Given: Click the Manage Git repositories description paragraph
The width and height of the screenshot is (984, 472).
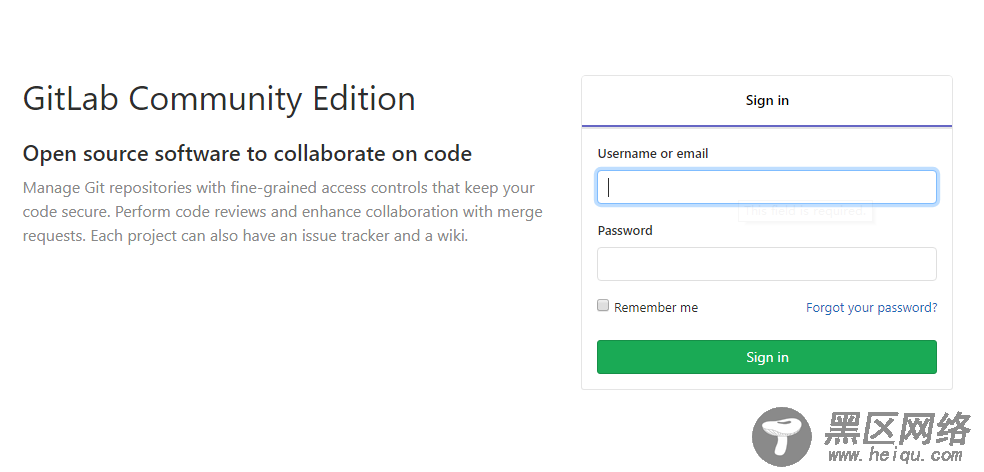Looking at the screenshot, I should point(282,212).
